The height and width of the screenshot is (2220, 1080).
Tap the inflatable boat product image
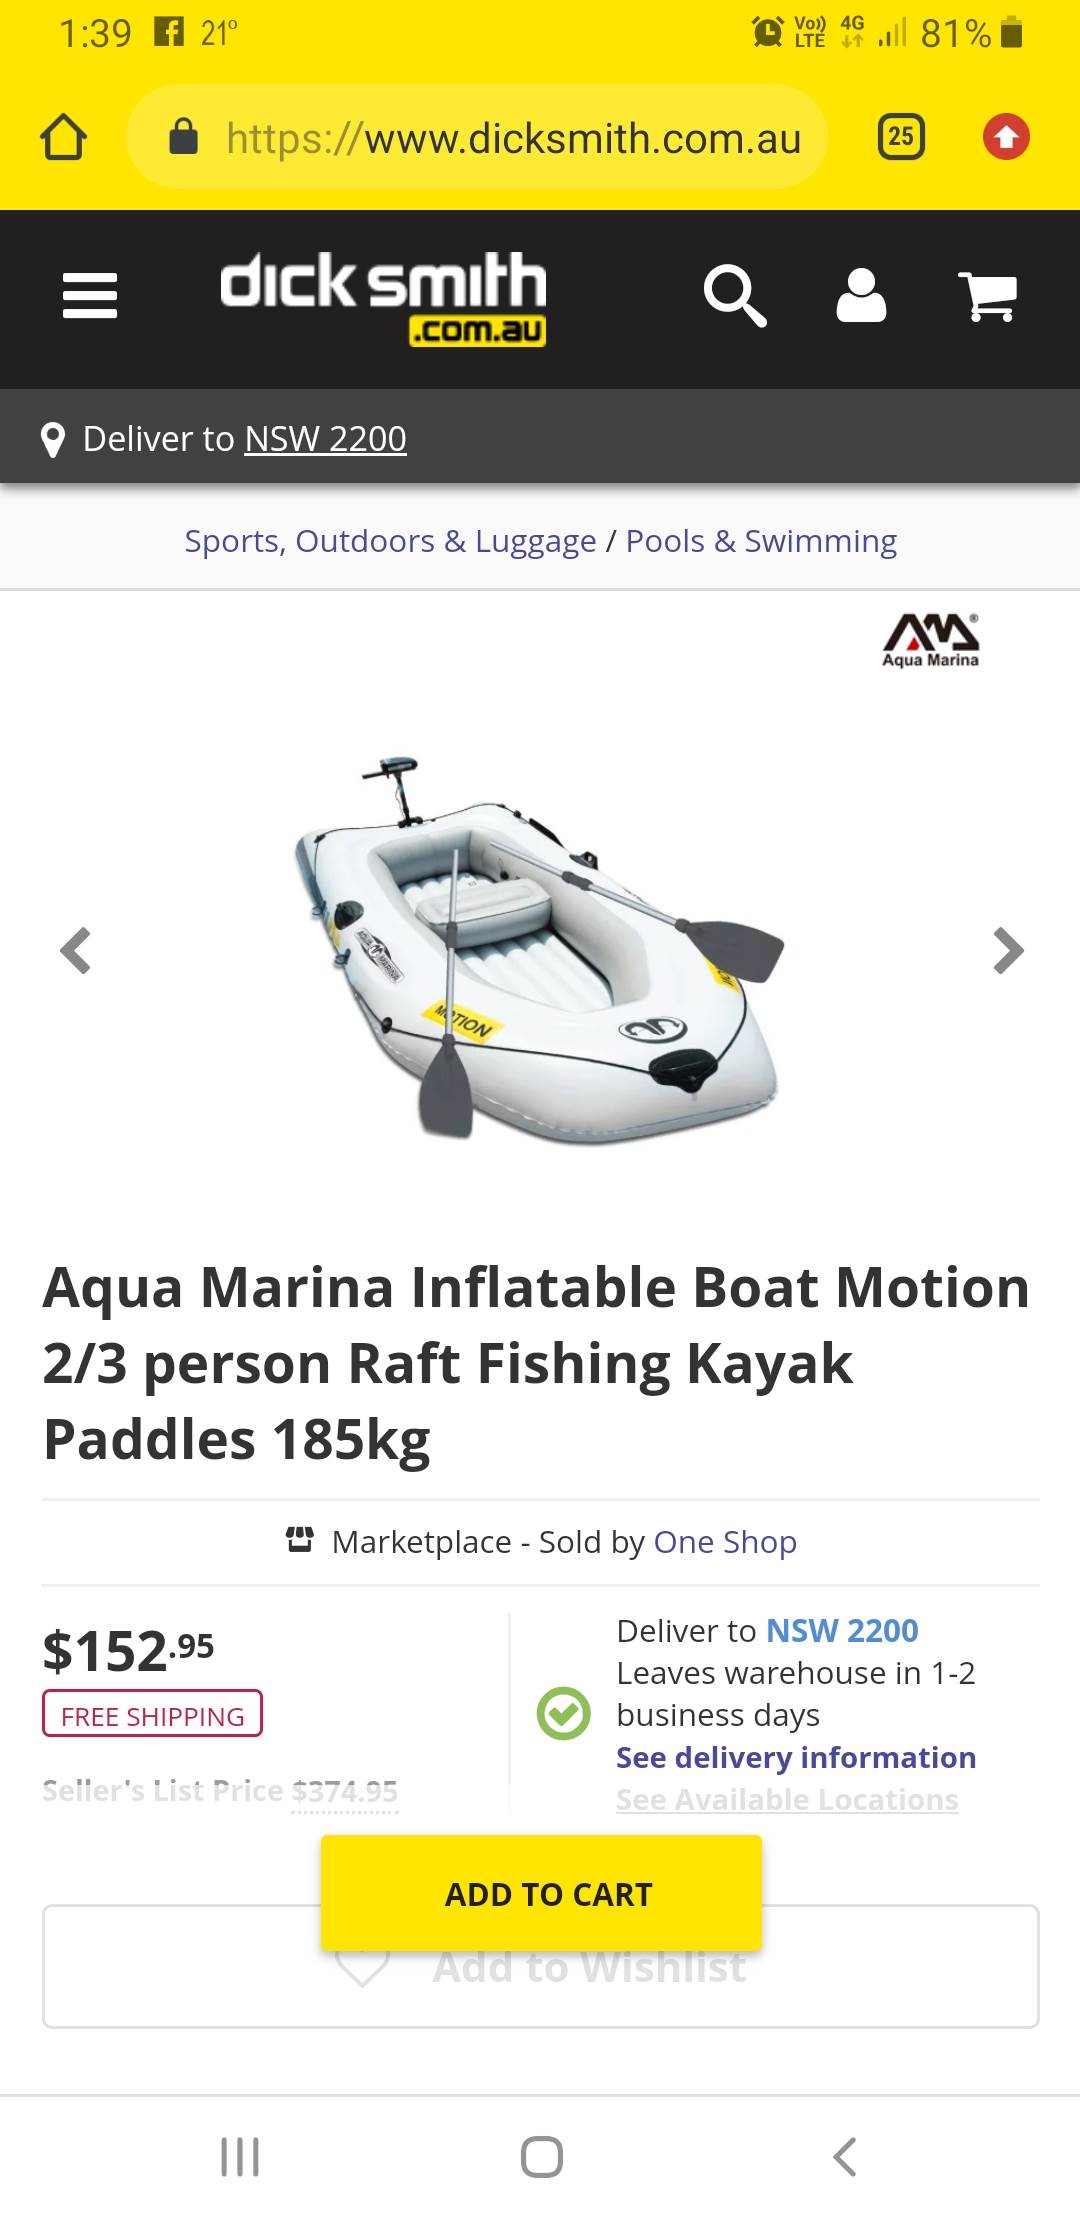point(540,950)
